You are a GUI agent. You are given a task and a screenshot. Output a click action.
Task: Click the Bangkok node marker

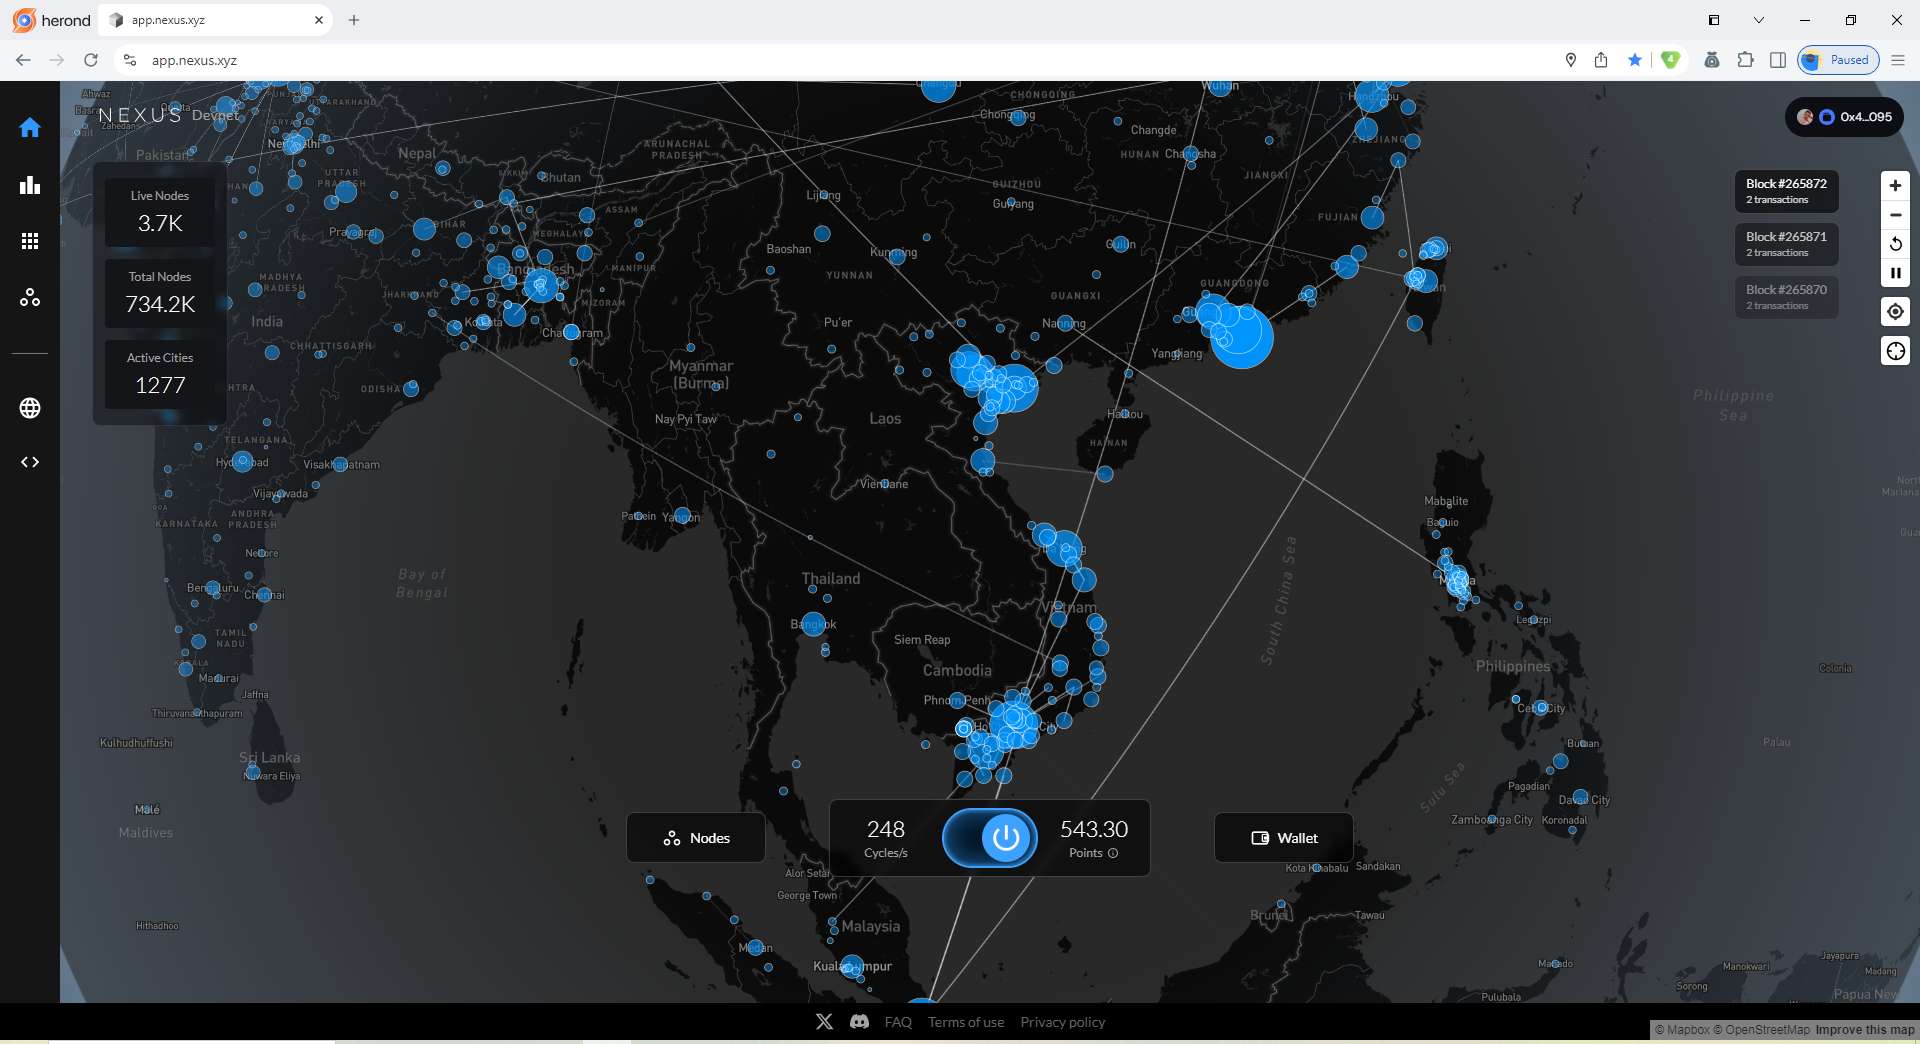pos(814,624)
